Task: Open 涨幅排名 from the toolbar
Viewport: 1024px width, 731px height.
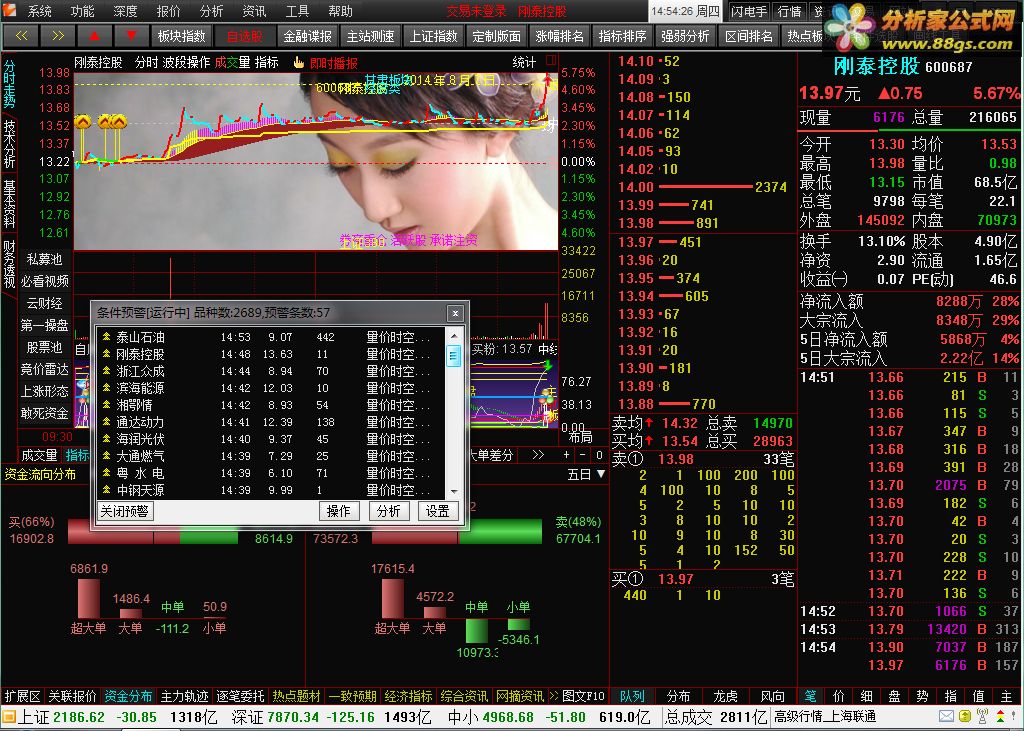Action: point(560,36)
